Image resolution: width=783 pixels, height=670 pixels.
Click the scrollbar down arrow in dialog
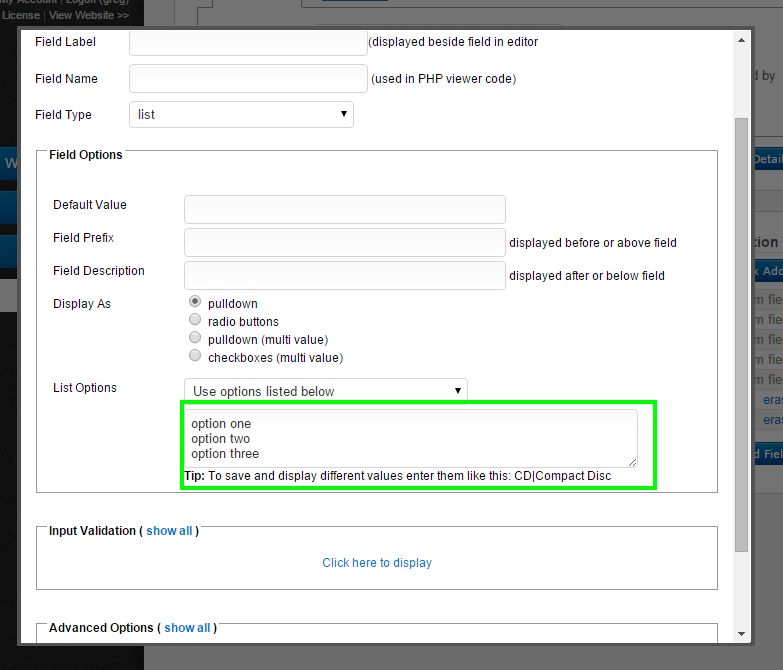tap(741, 633)
